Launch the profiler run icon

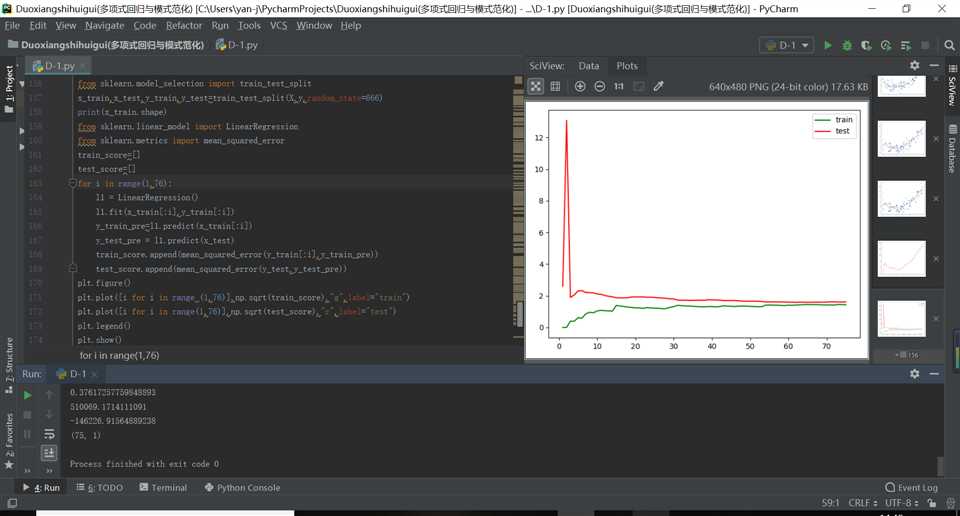885,45
